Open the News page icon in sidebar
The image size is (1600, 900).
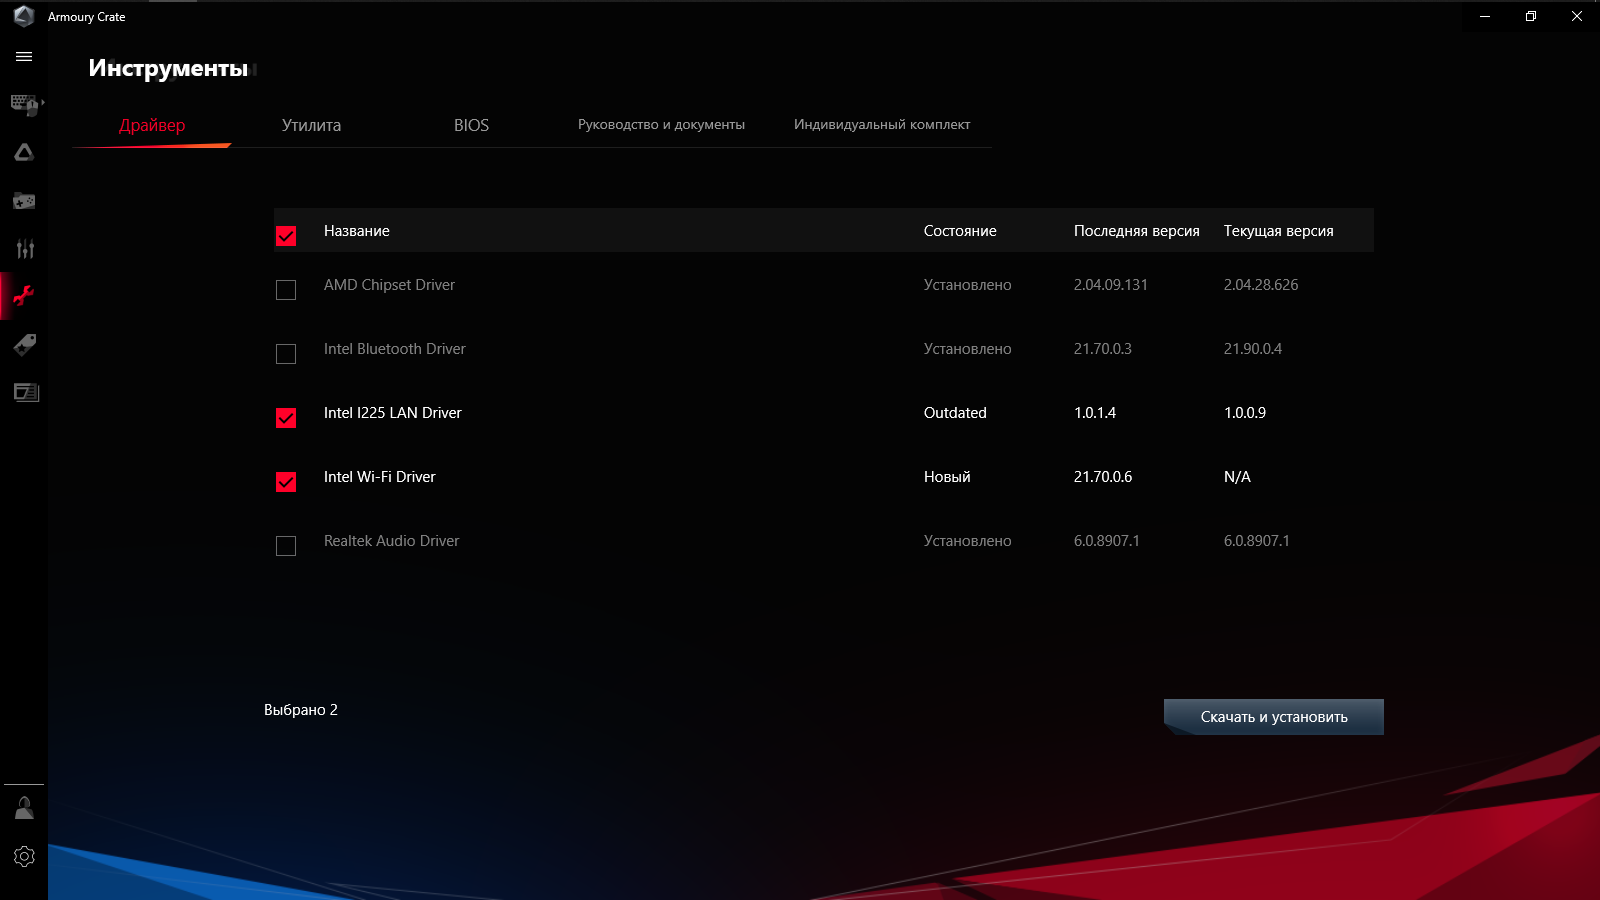[26, 392]
